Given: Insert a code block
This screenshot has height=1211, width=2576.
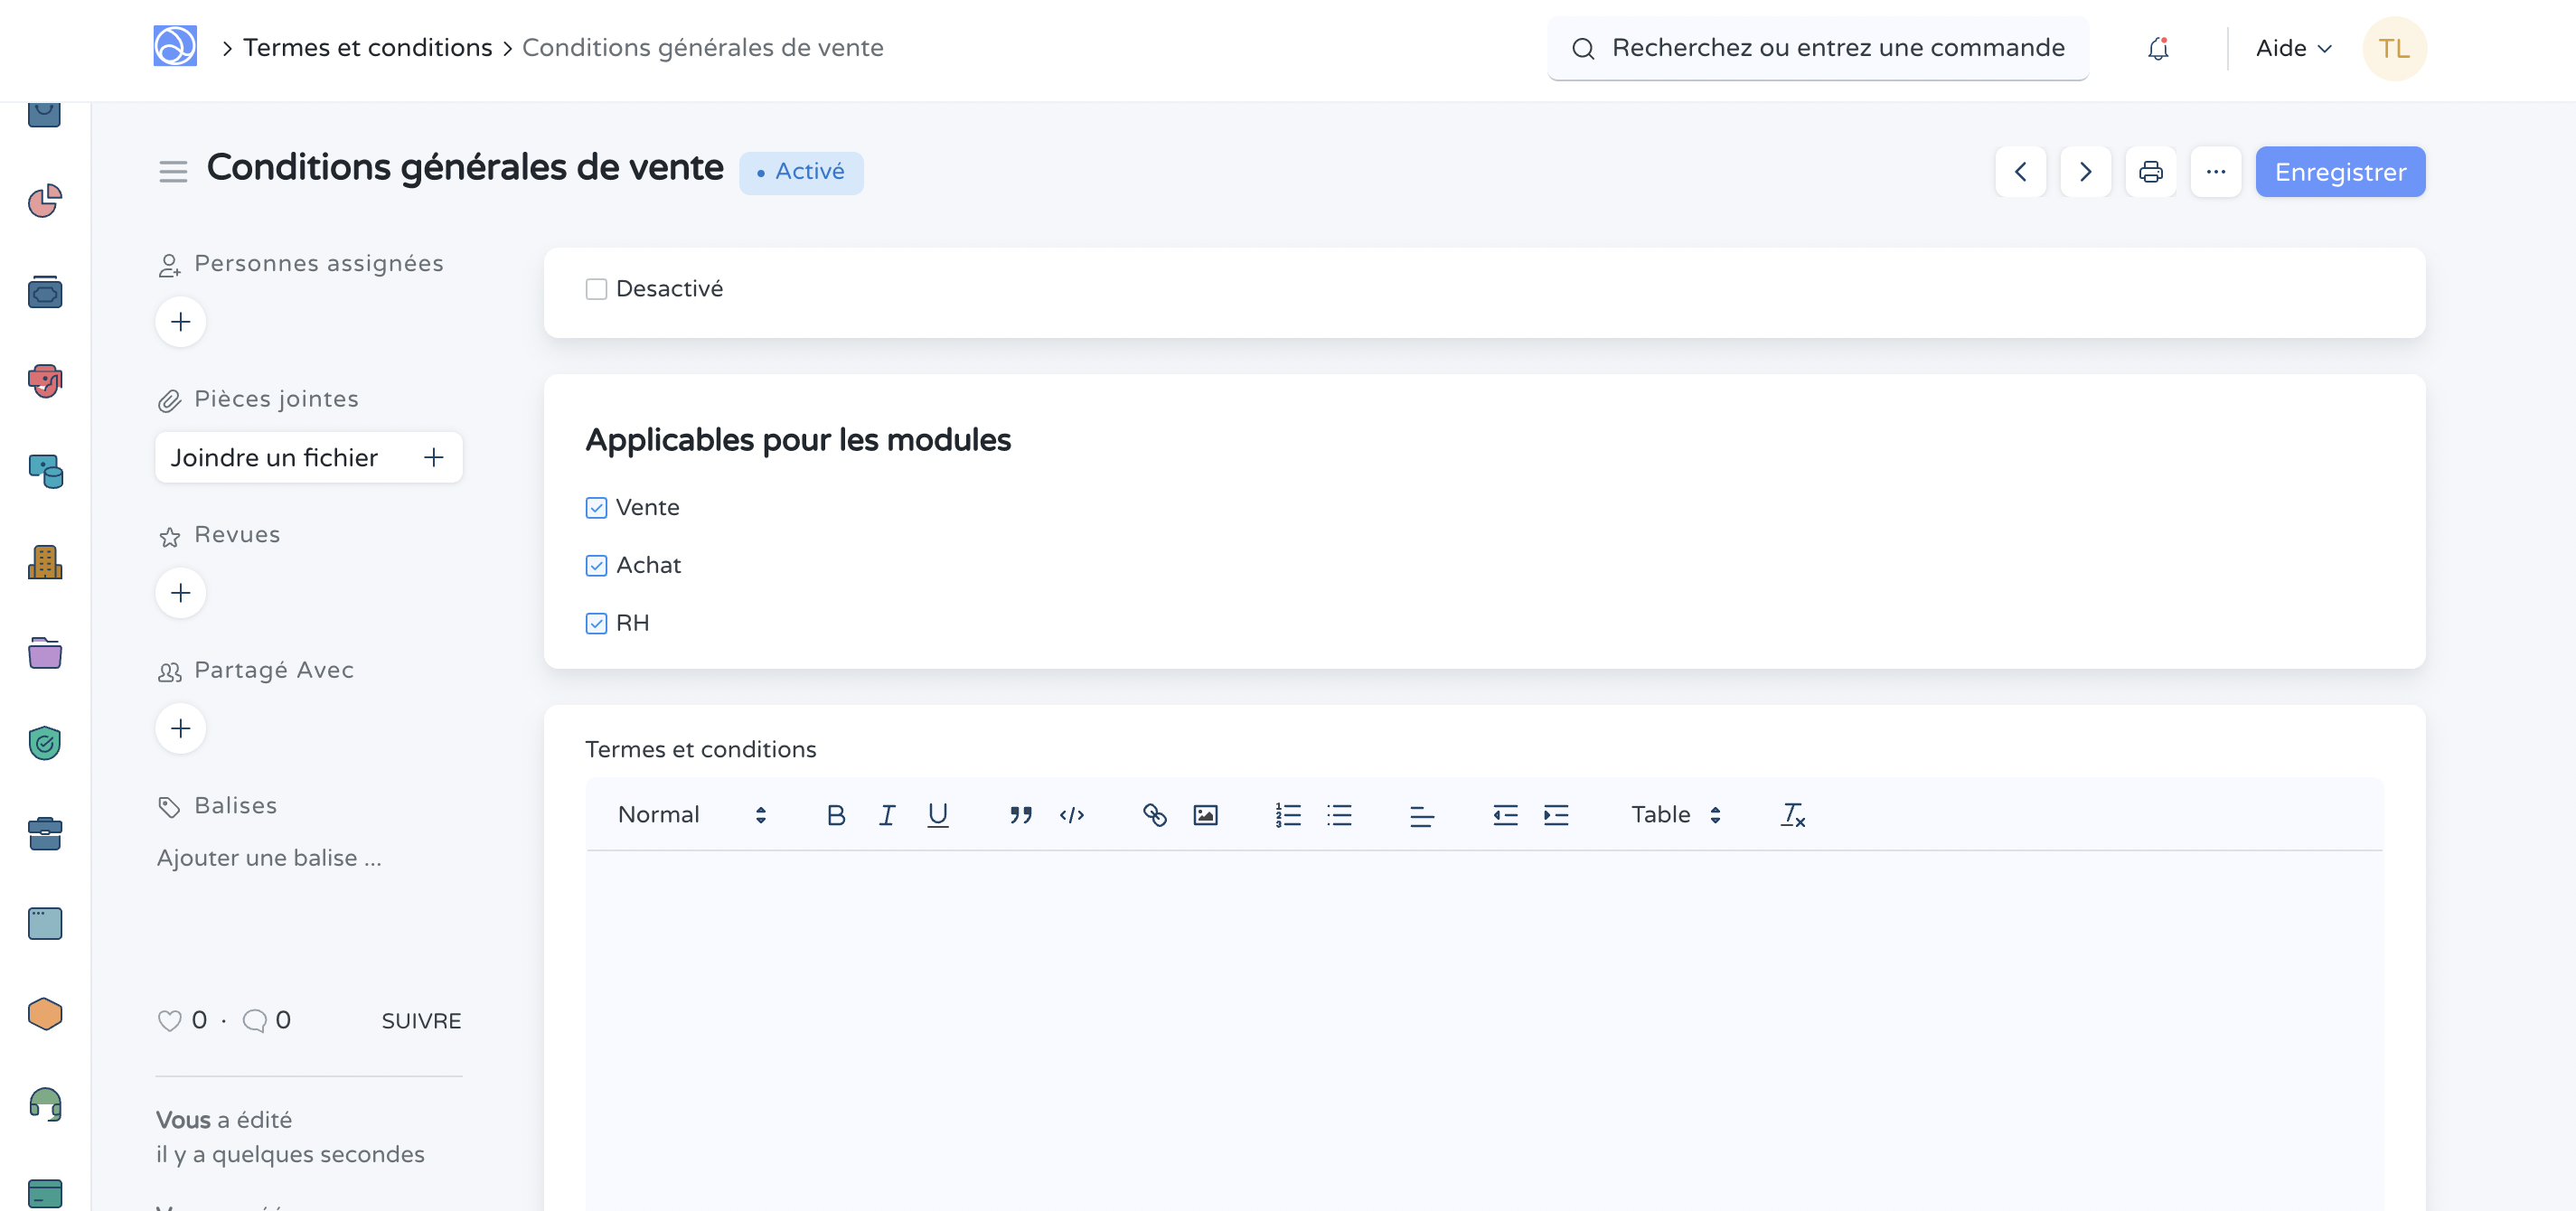Looking at the screenshot, I should pyautogui.click(x=1072, y=814).
